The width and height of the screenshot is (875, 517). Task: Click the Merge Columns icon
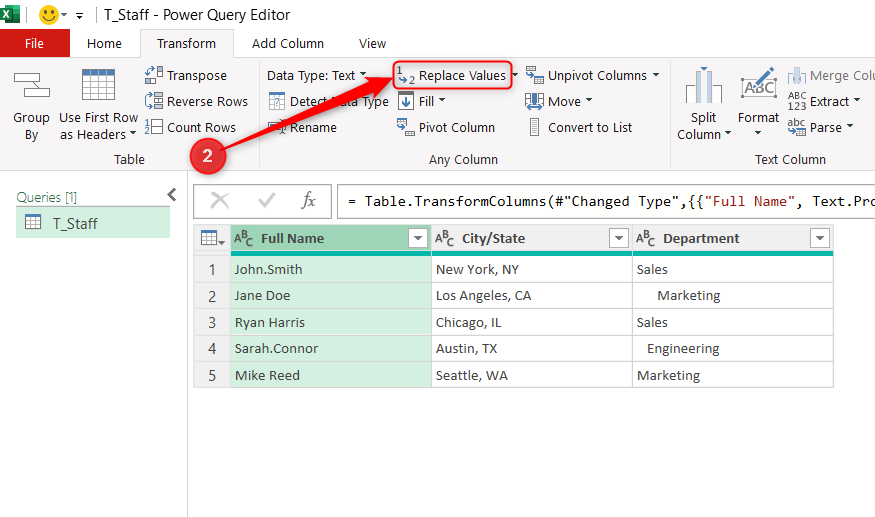796,75
